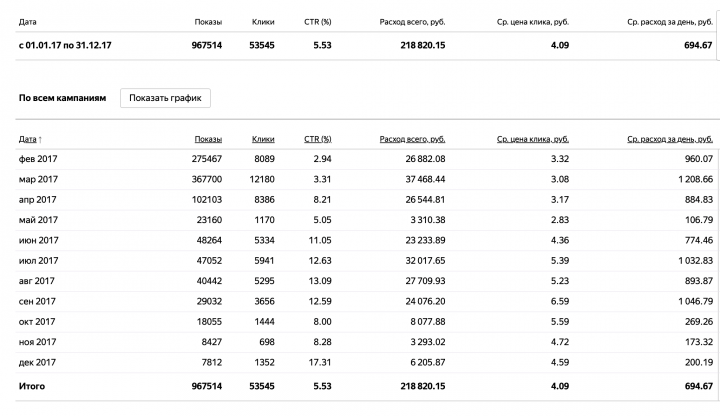Click the 37 468.44 spend value for March
The image size is (720, 416).
click(425, 179)
